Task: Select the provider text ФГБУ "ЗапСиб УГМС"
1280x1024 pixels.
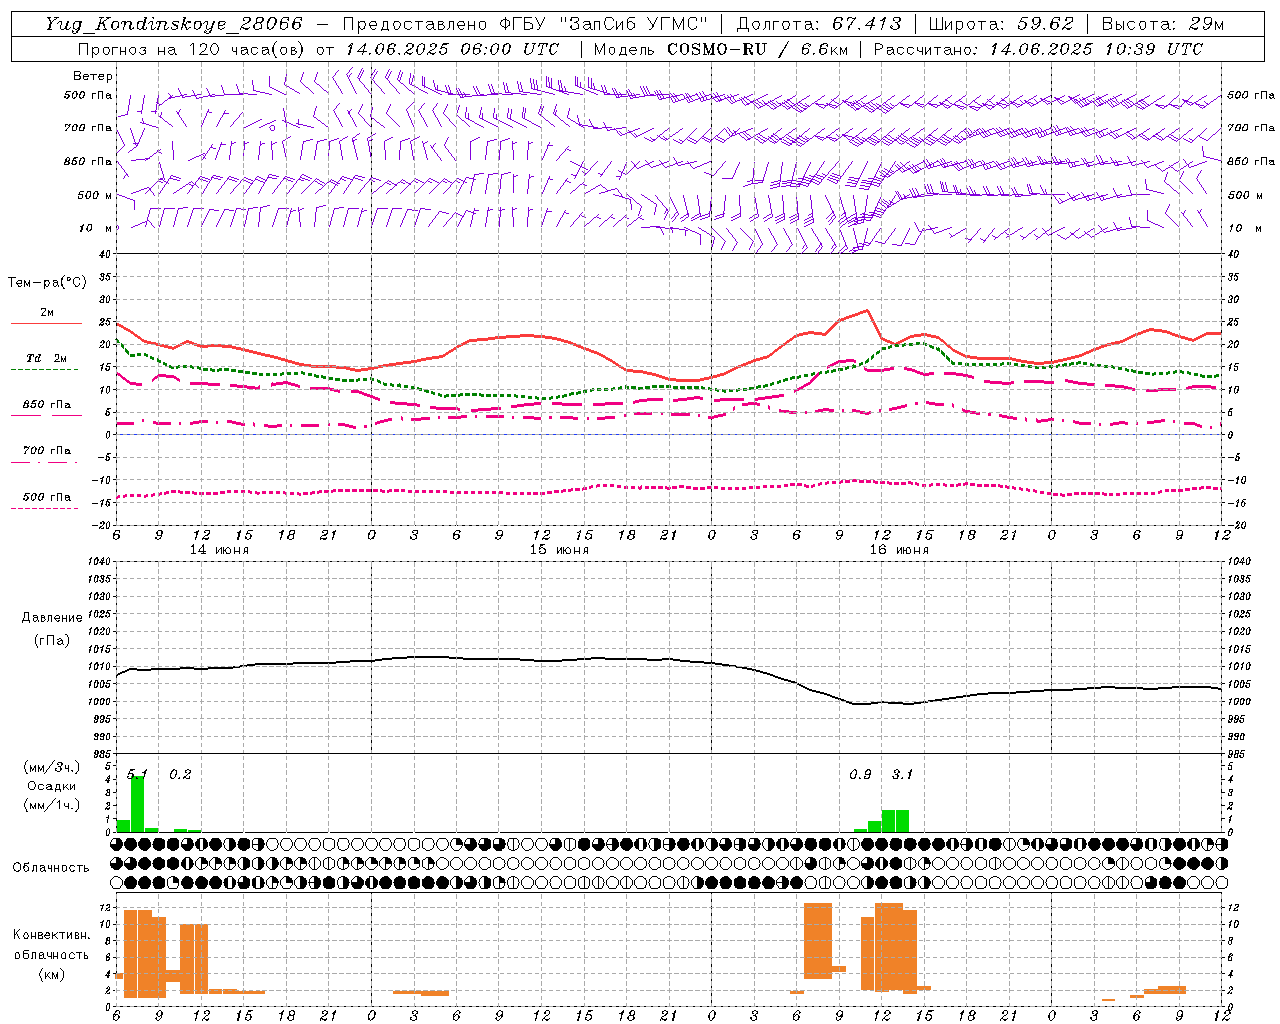Action: click(x=604, y=24)
